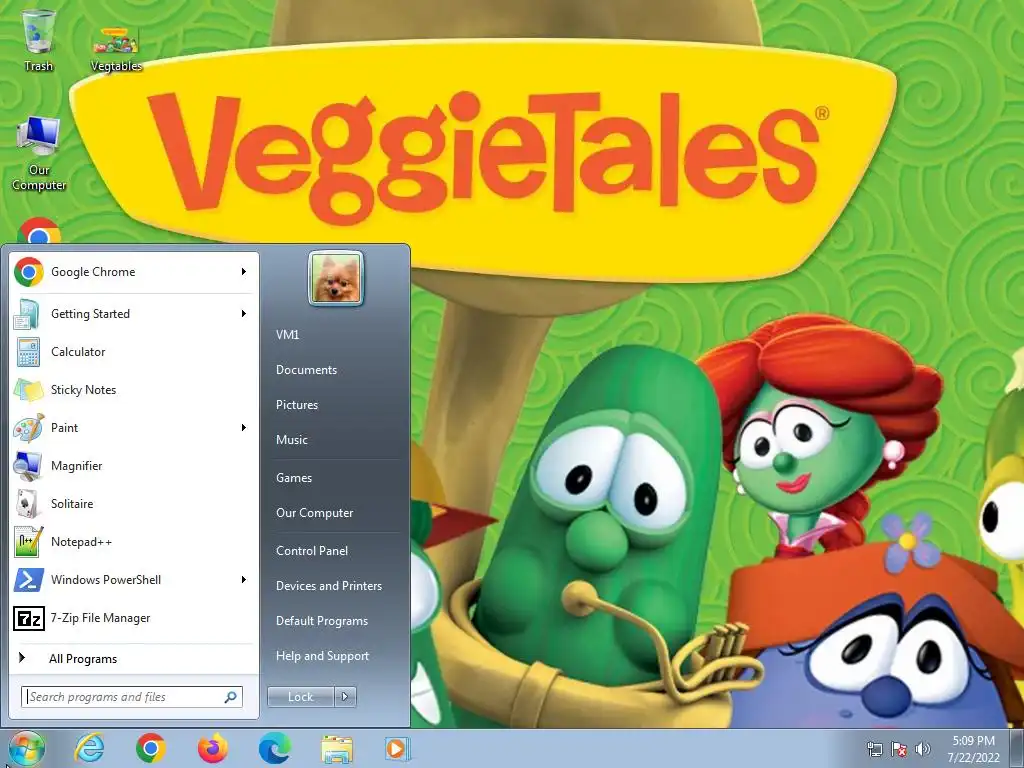Open File Explorer from the taskbar
The height and width of the screenshot is (768, 1024).
337,749
